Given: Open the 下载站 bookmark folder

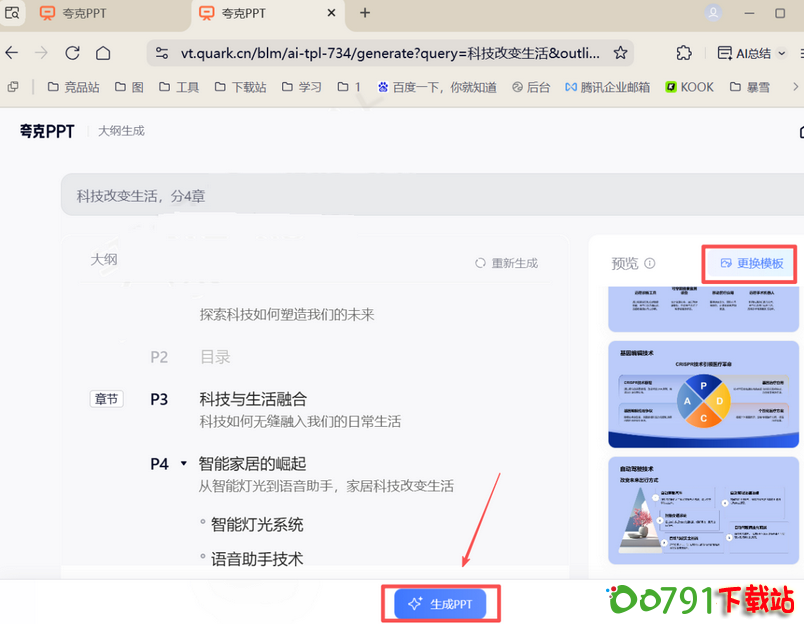Looking at the screenshot, I should coord(240,87).
